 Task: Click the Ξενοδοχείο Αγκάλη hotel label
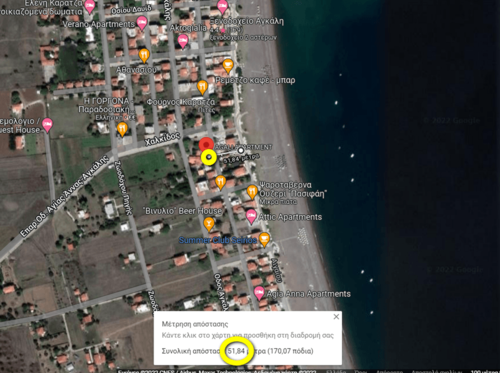[247, 22]
